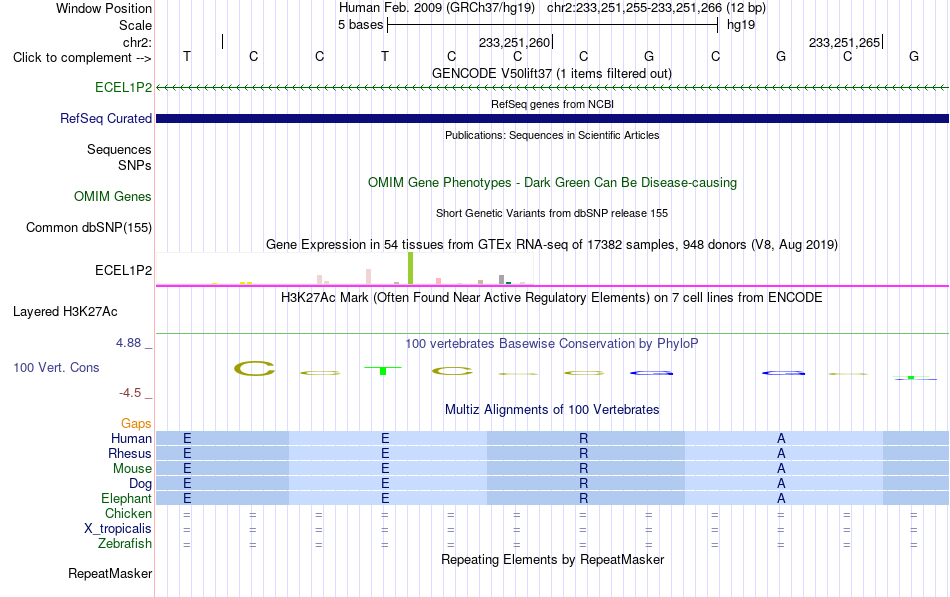Open 'Multiz Alignments of 100 Vertebrates' title
Image resolution: width=950 pixels, height=597 pixels.
(552, 410)
